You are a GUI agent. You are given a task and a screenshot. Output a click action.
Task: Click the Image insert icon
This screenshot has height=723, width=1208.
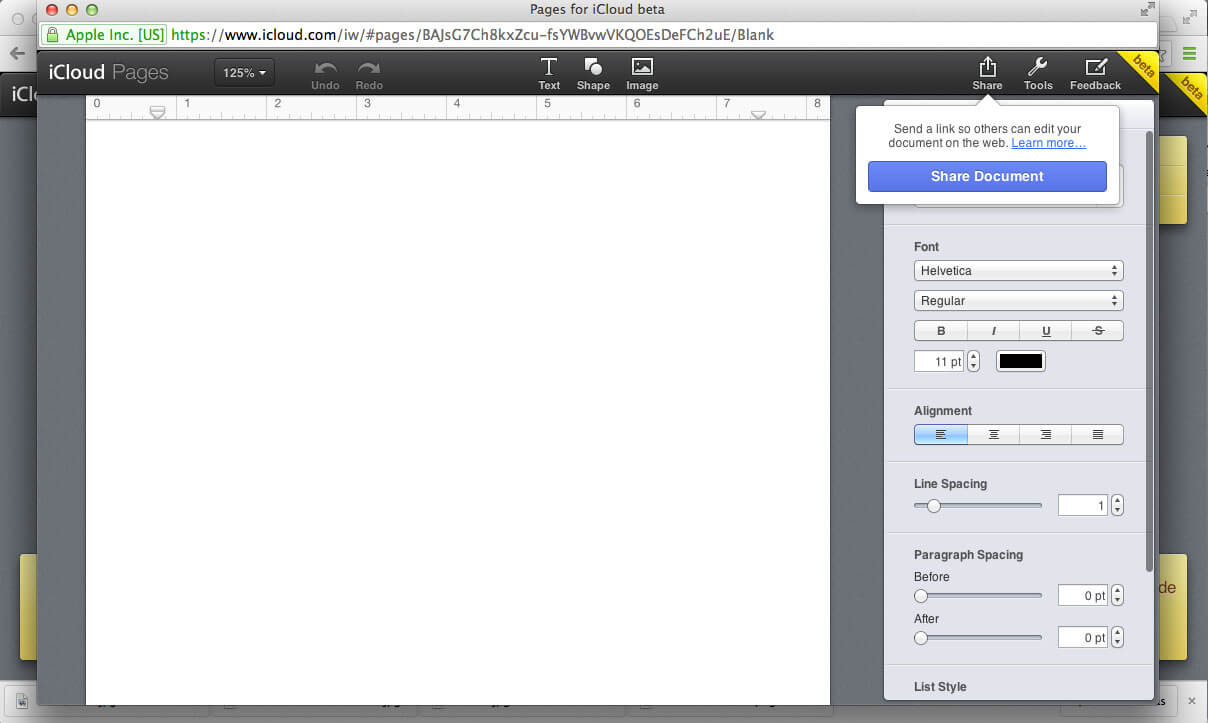point(642,68)
